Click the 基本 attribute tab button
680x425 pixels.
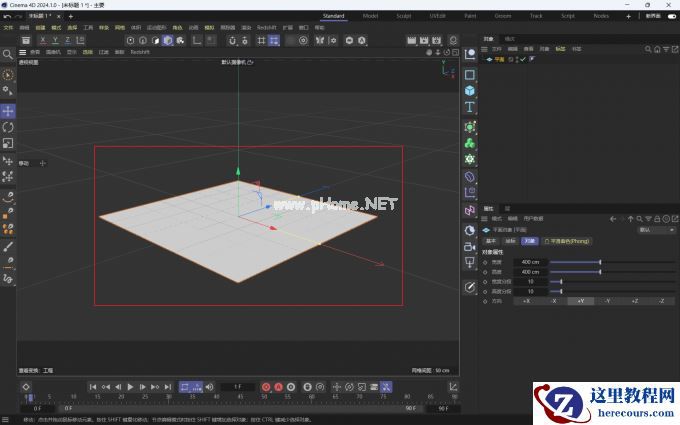(x=491, y=241)
